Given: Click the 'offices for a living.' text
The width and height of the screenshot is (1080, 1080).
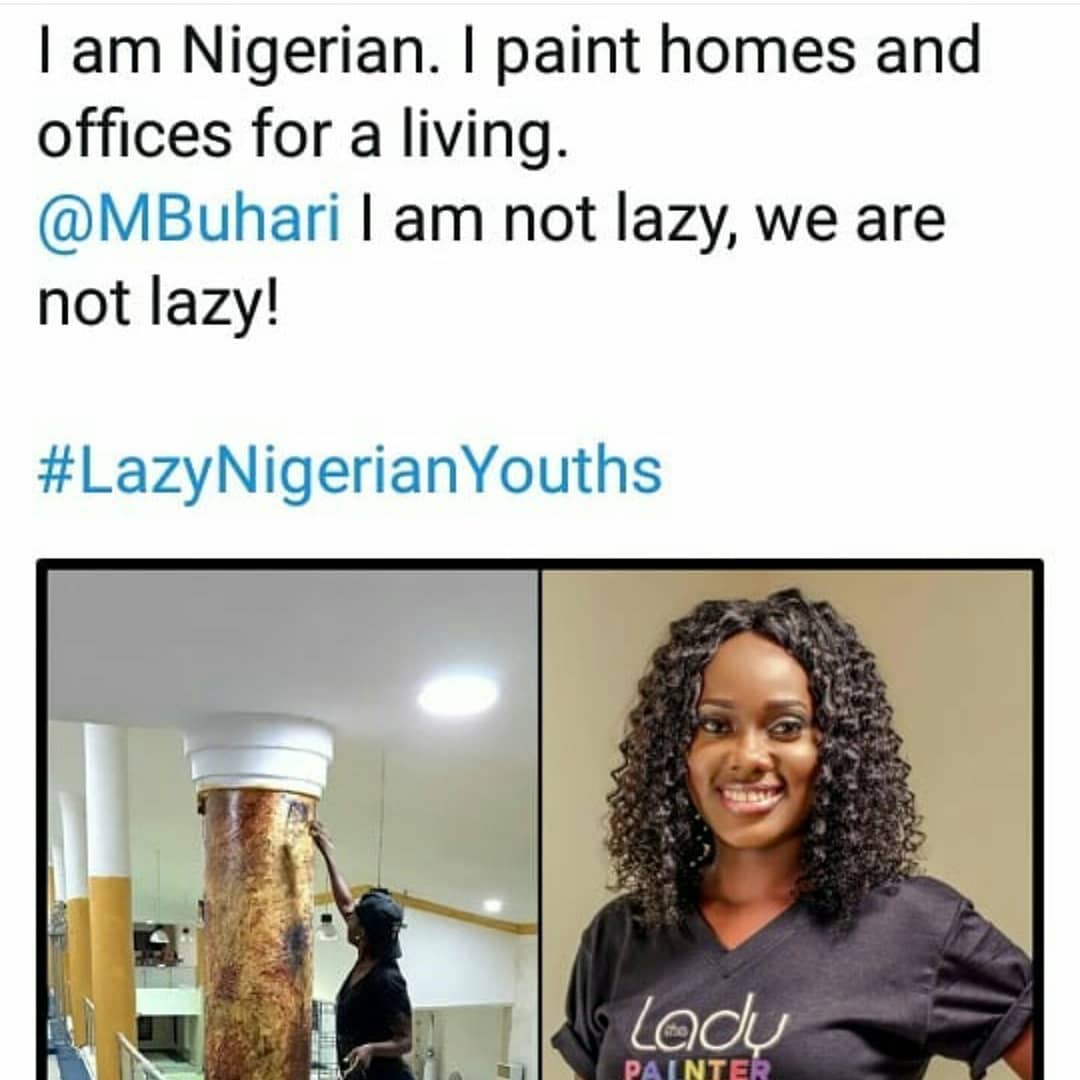Looking at the screenshot, I should tap(302, 135).
